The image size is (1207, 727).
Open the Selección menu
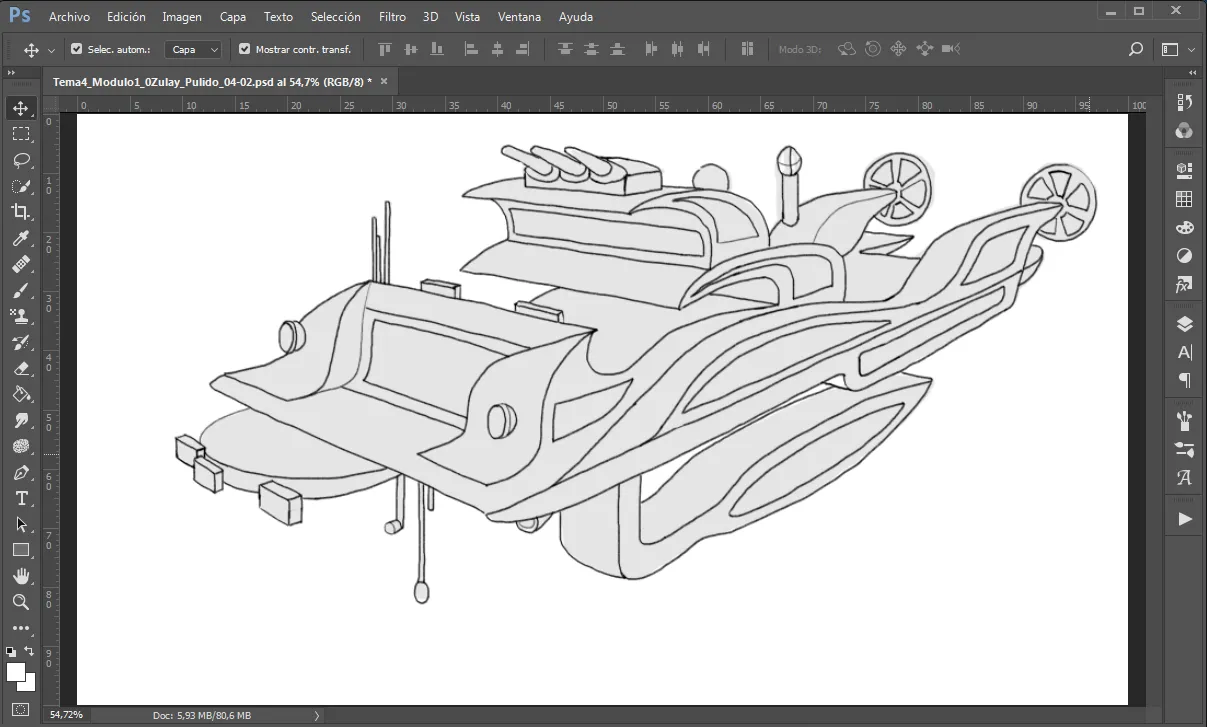(336, 17)
